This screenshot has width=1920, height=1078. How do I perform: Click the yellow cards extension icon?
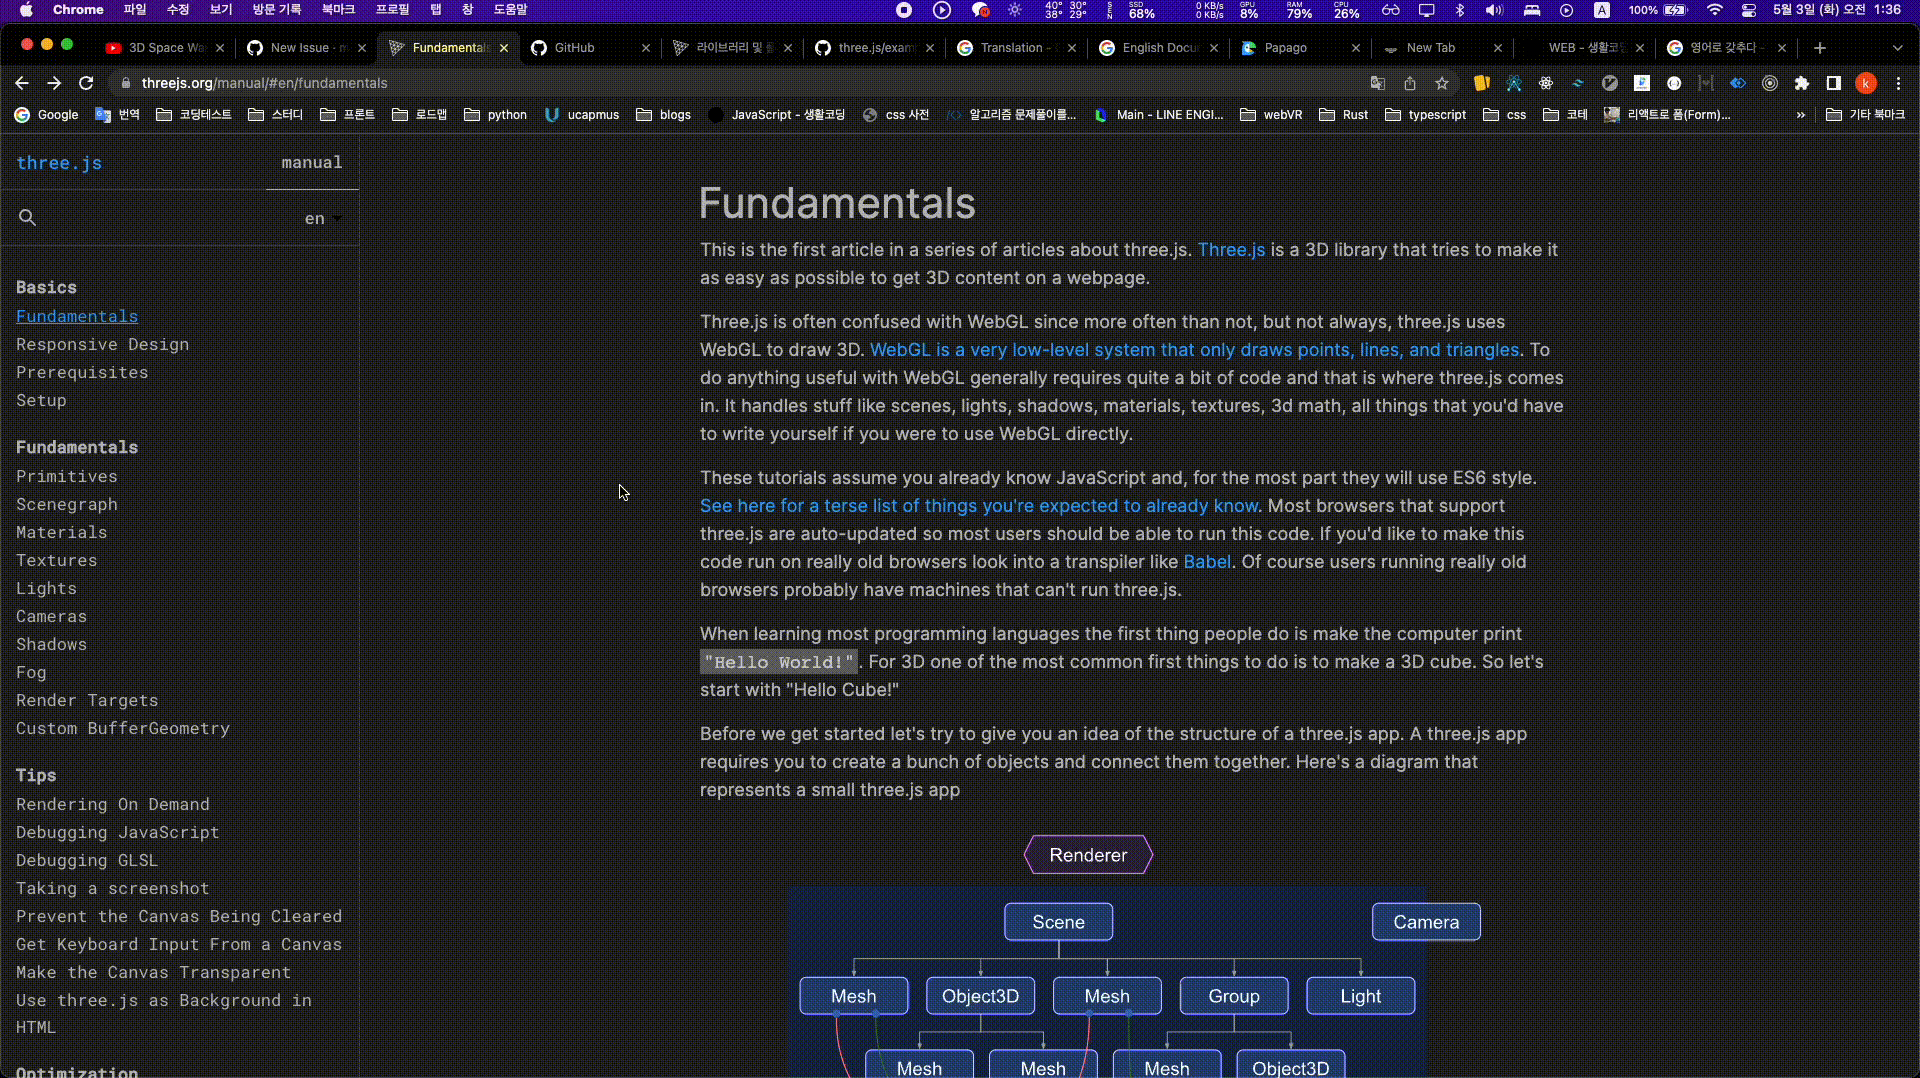[x=1482, y=83]
